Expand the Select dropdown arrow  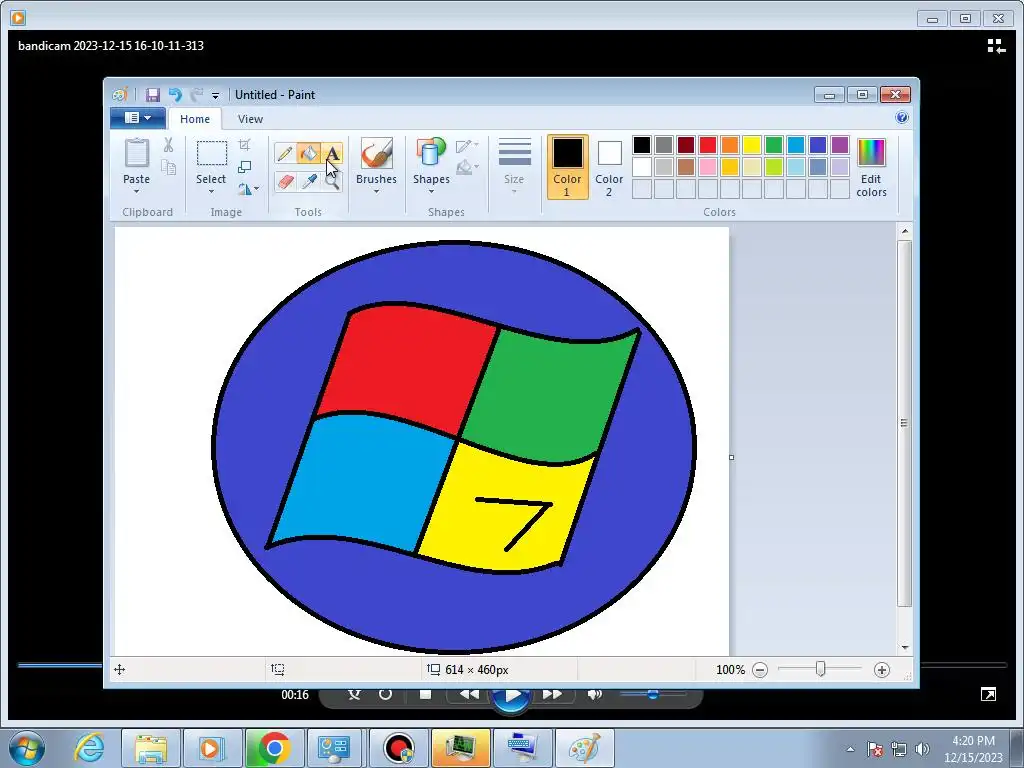click(211, 191)
